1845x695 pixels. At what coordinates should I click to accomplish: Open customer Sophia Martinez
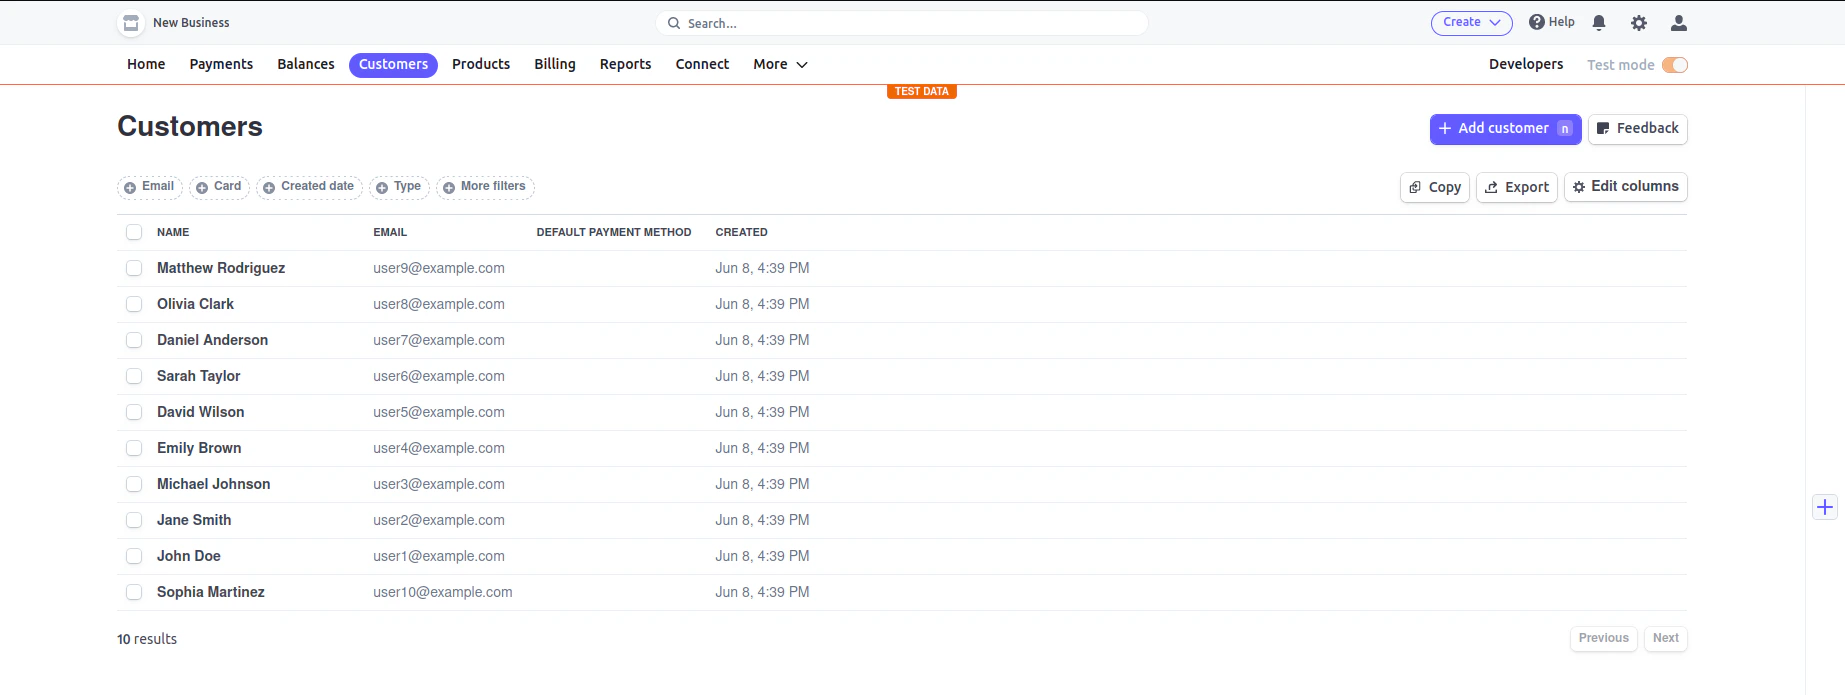point(211,592)
